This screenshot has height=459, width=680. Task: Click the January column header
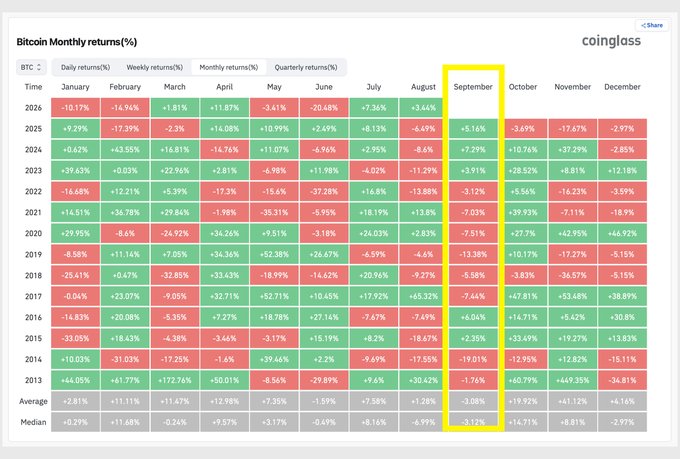pos(75,87)
